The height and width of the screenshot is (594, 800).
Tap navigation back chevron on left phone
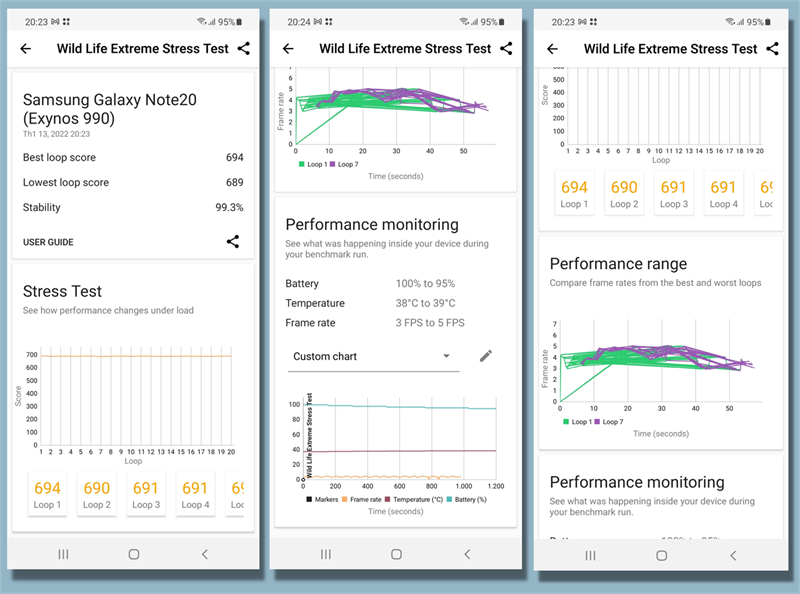(205, 554)
